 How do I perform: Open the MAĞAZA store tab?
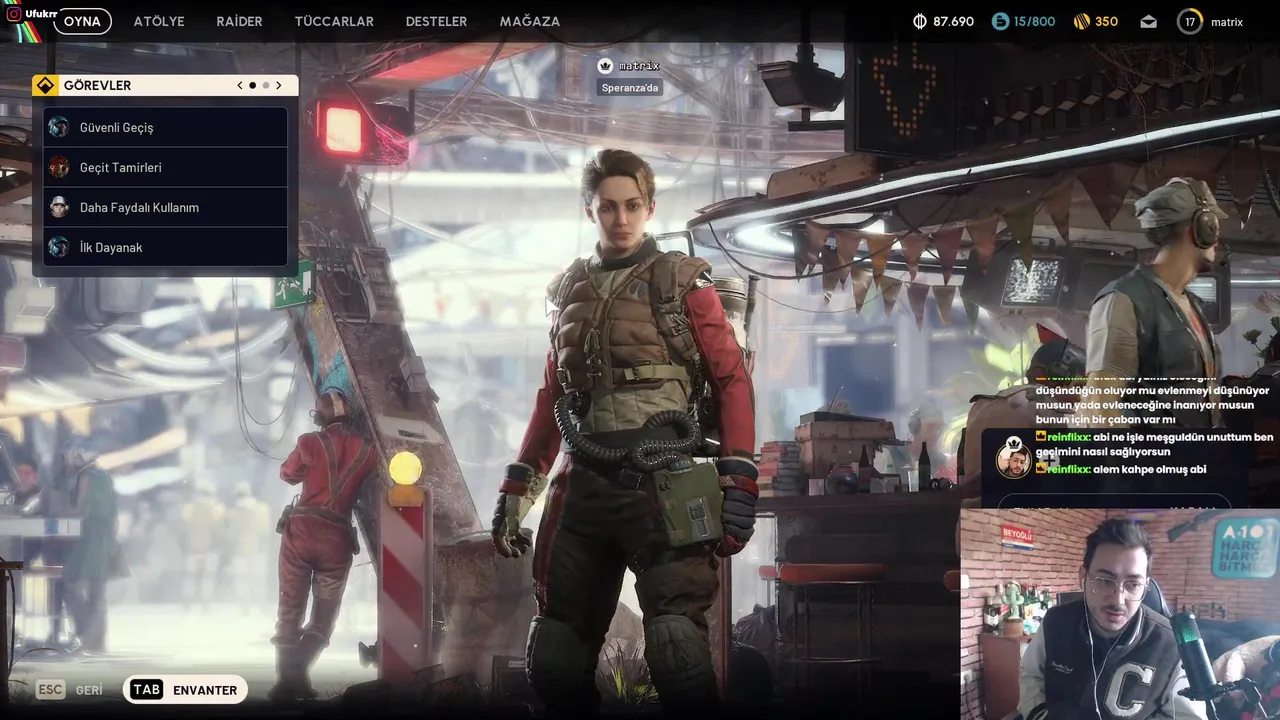(x=530, y=21)
